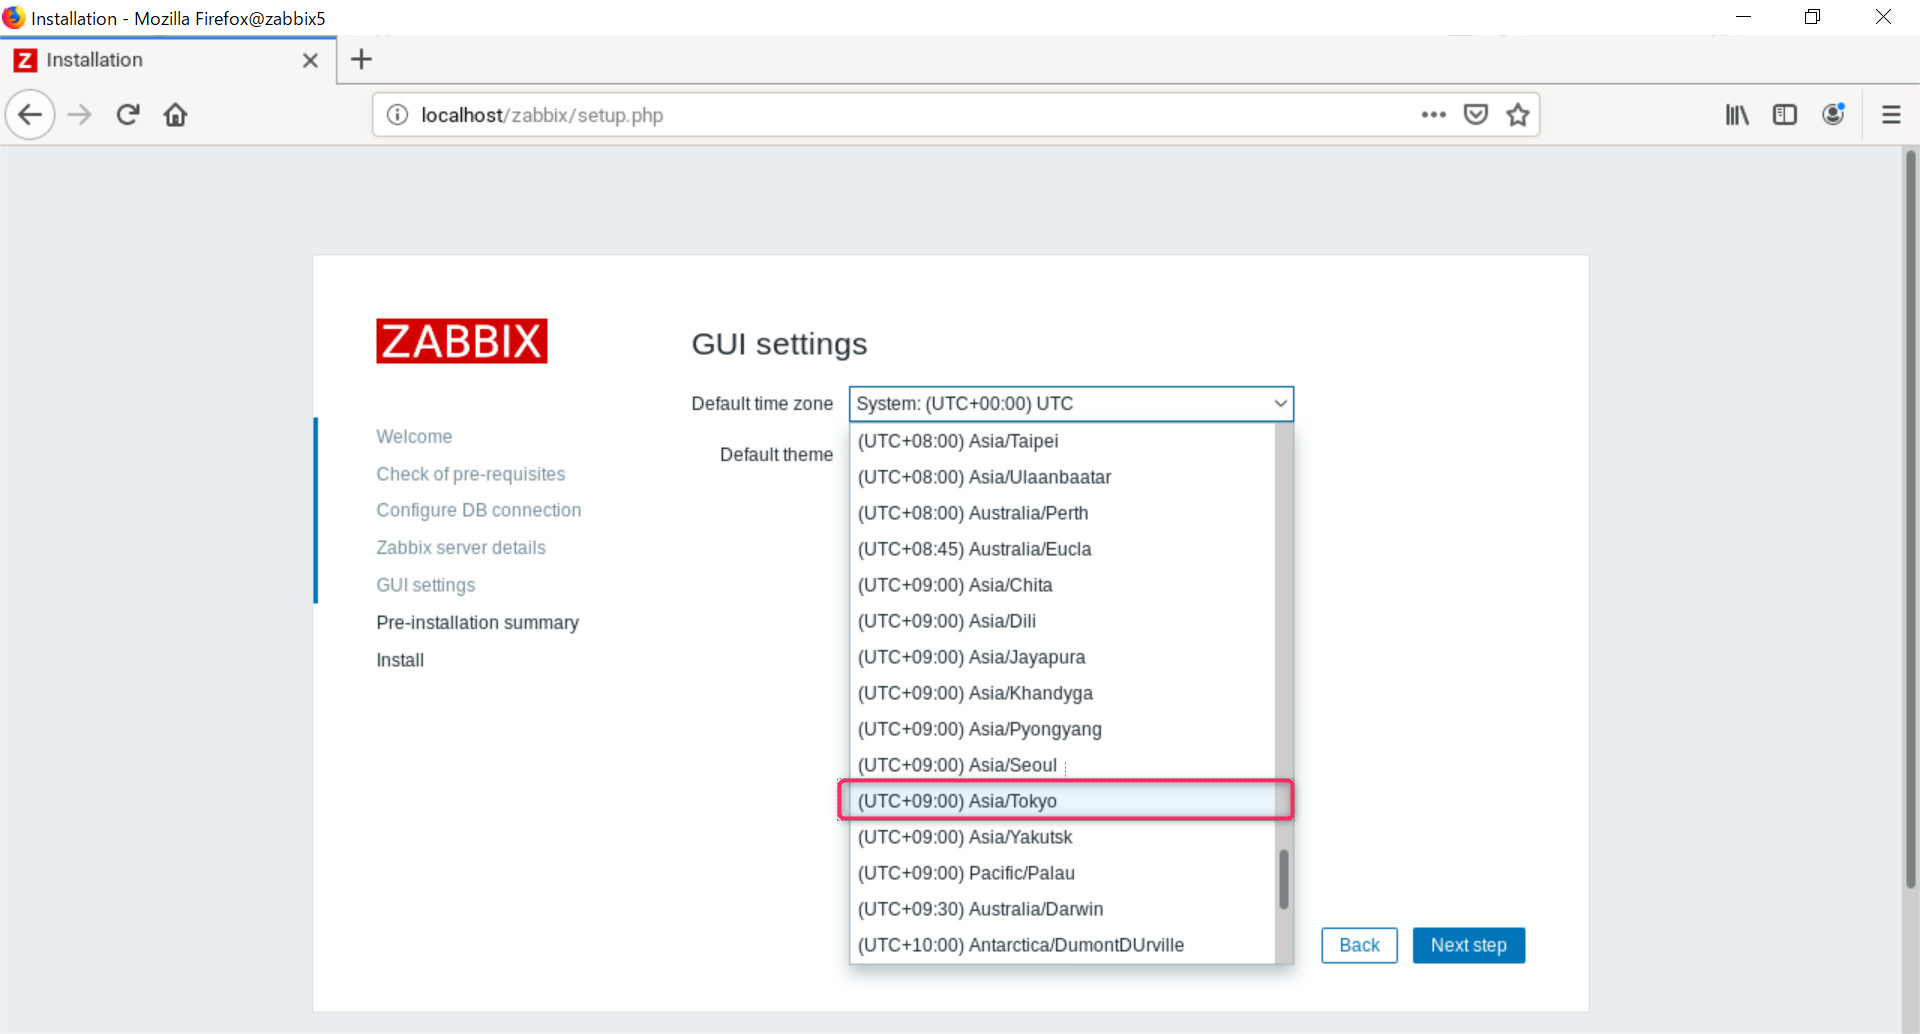
Task: Choose (UTC+08:00) Australia/Perth option
Action: point(1063,513)
